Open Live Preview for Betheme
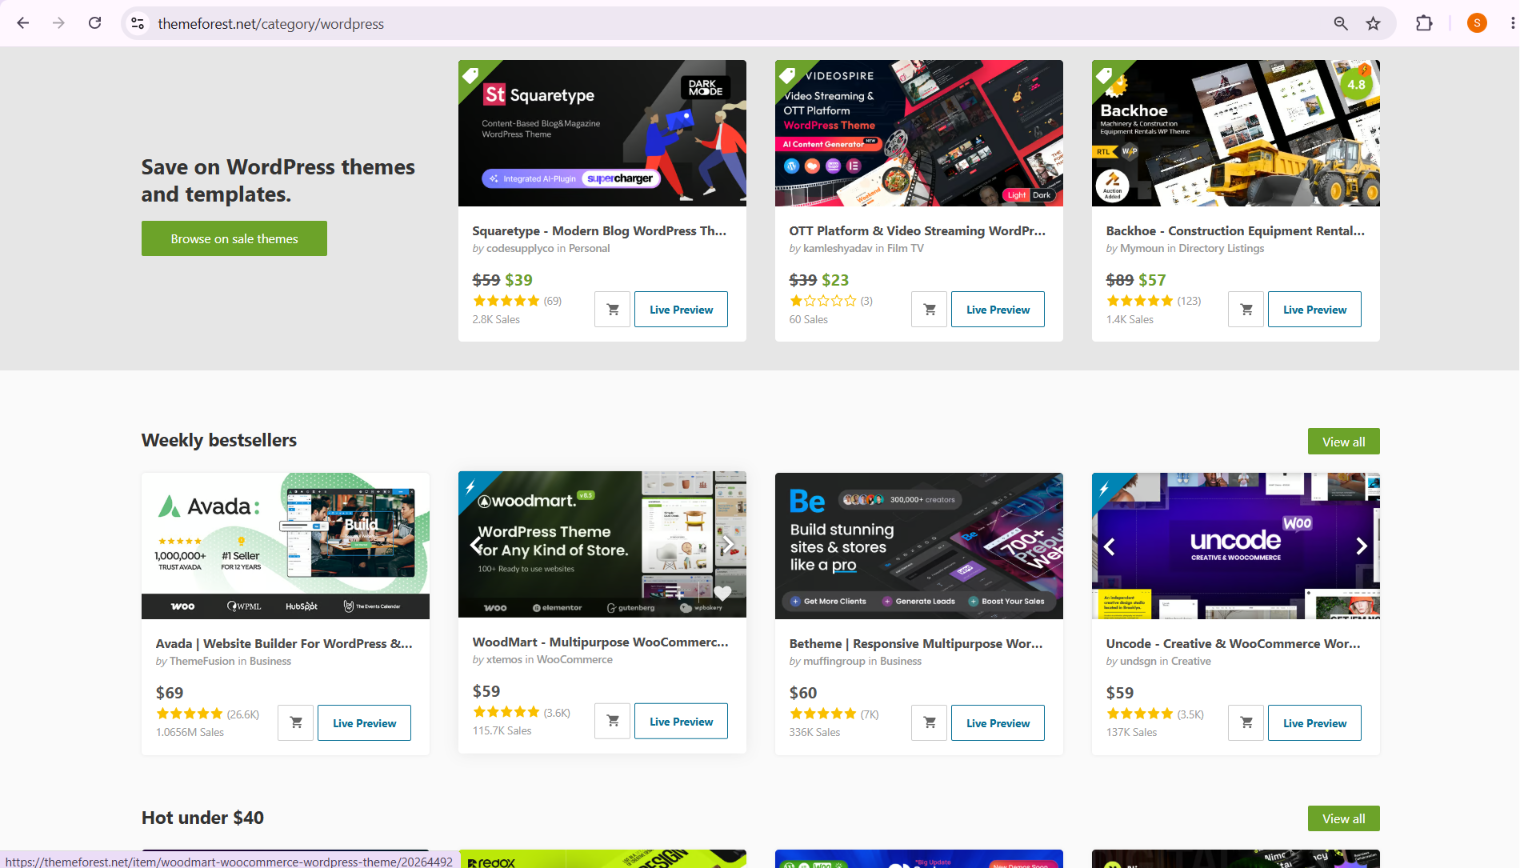This screenshot has width=1520, height=868. coord(998,723)
